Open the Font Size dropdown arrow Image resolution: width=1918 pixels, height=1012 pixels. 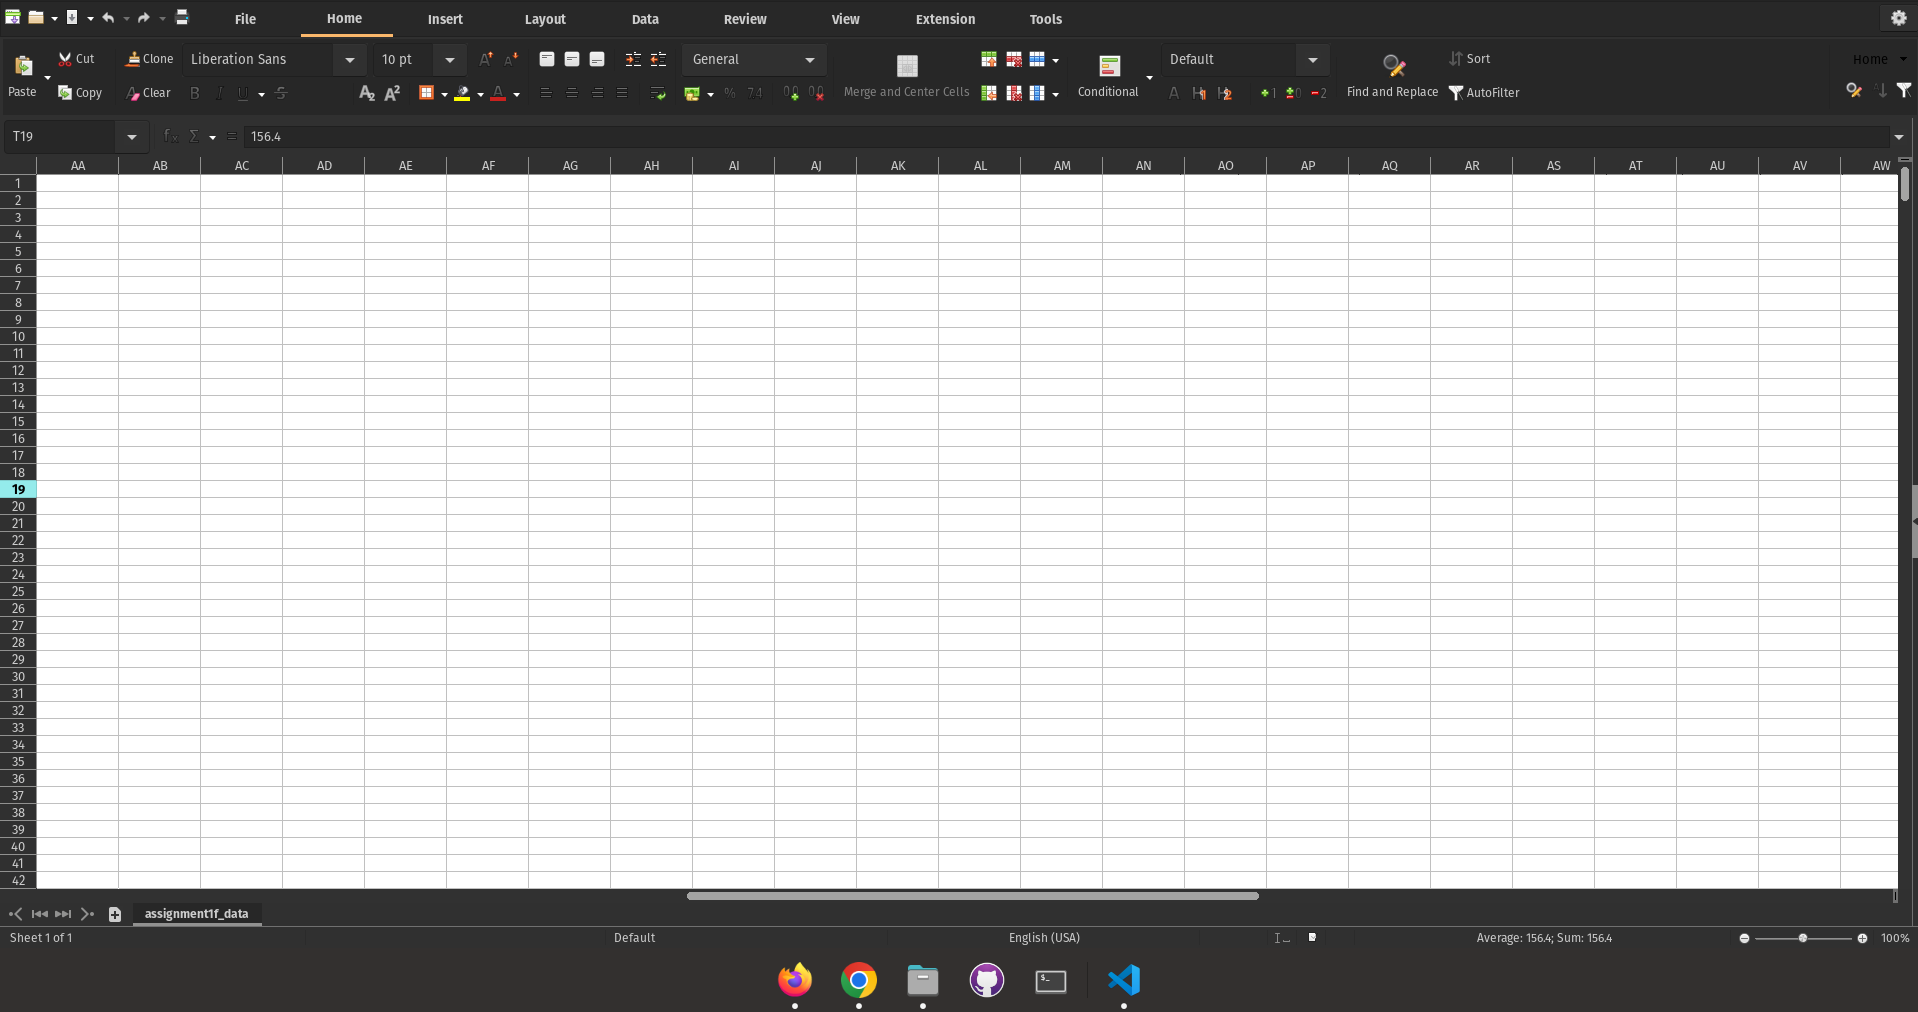point(450,60)
